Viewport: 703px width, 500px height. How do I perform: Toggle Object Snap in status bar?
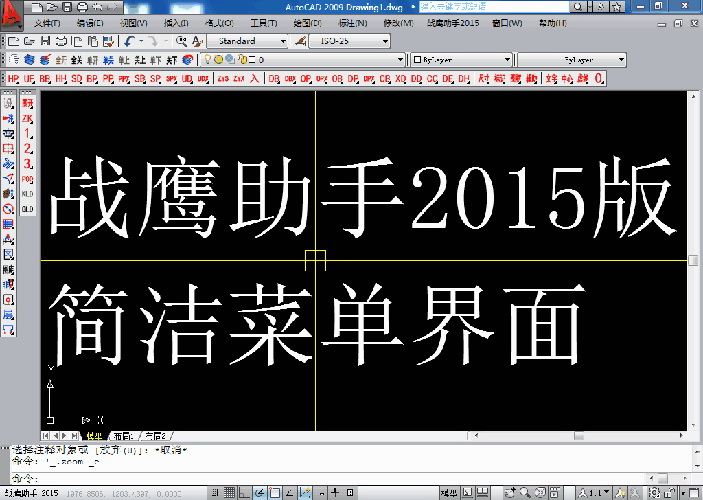point(274,493)
